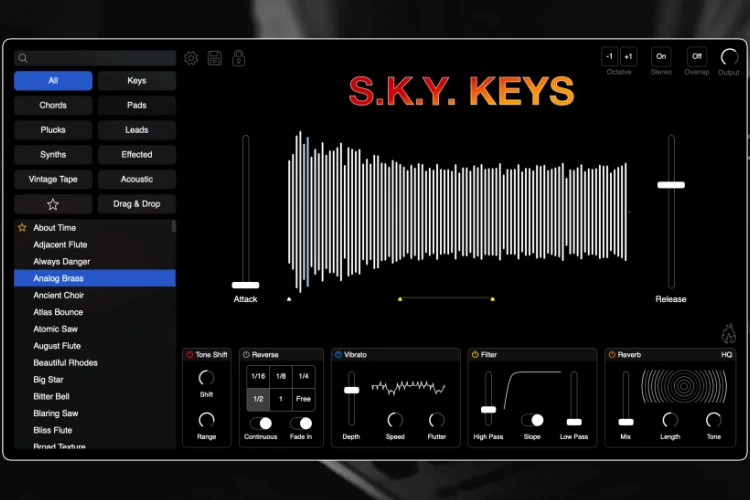Click the Reverb Tone knob
750x500 pixels.
[714, 420]
